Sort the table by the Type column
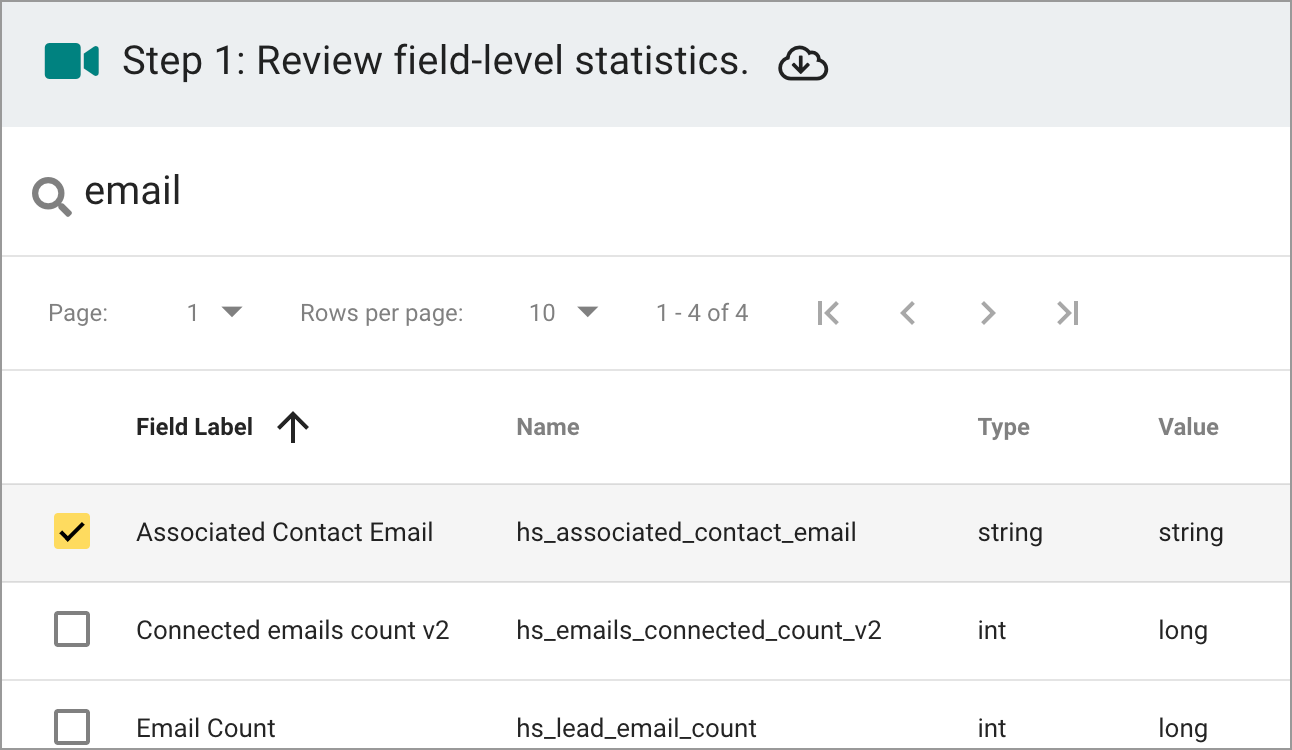The width and height of the screenshot is (1292, 750). (1003, 427)
